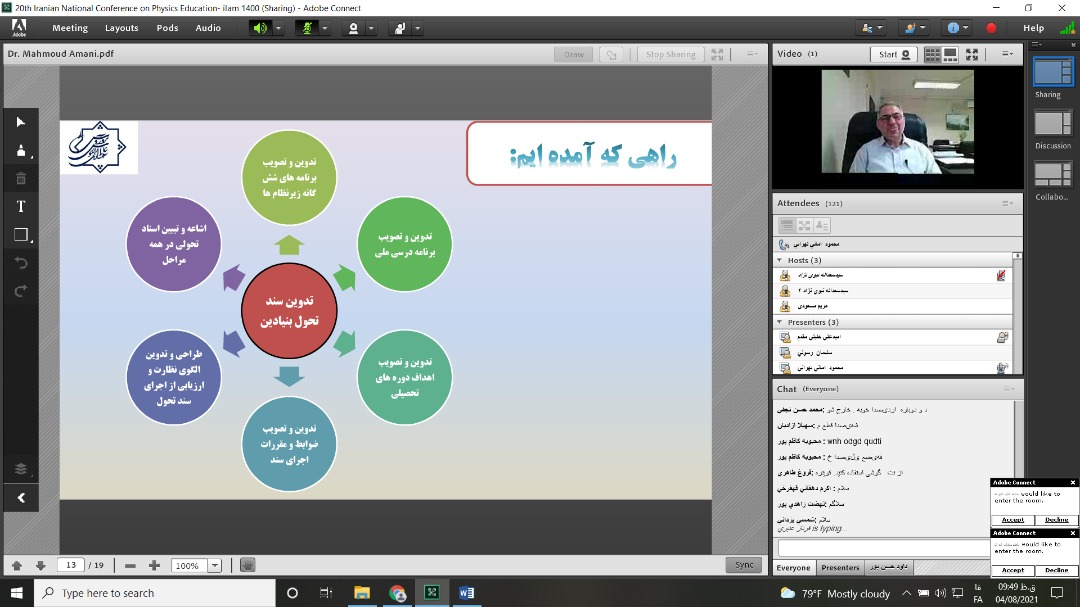Click the Stop Sharing button
This screenshot has width=1080, height=607.
[x=670, y=55]
